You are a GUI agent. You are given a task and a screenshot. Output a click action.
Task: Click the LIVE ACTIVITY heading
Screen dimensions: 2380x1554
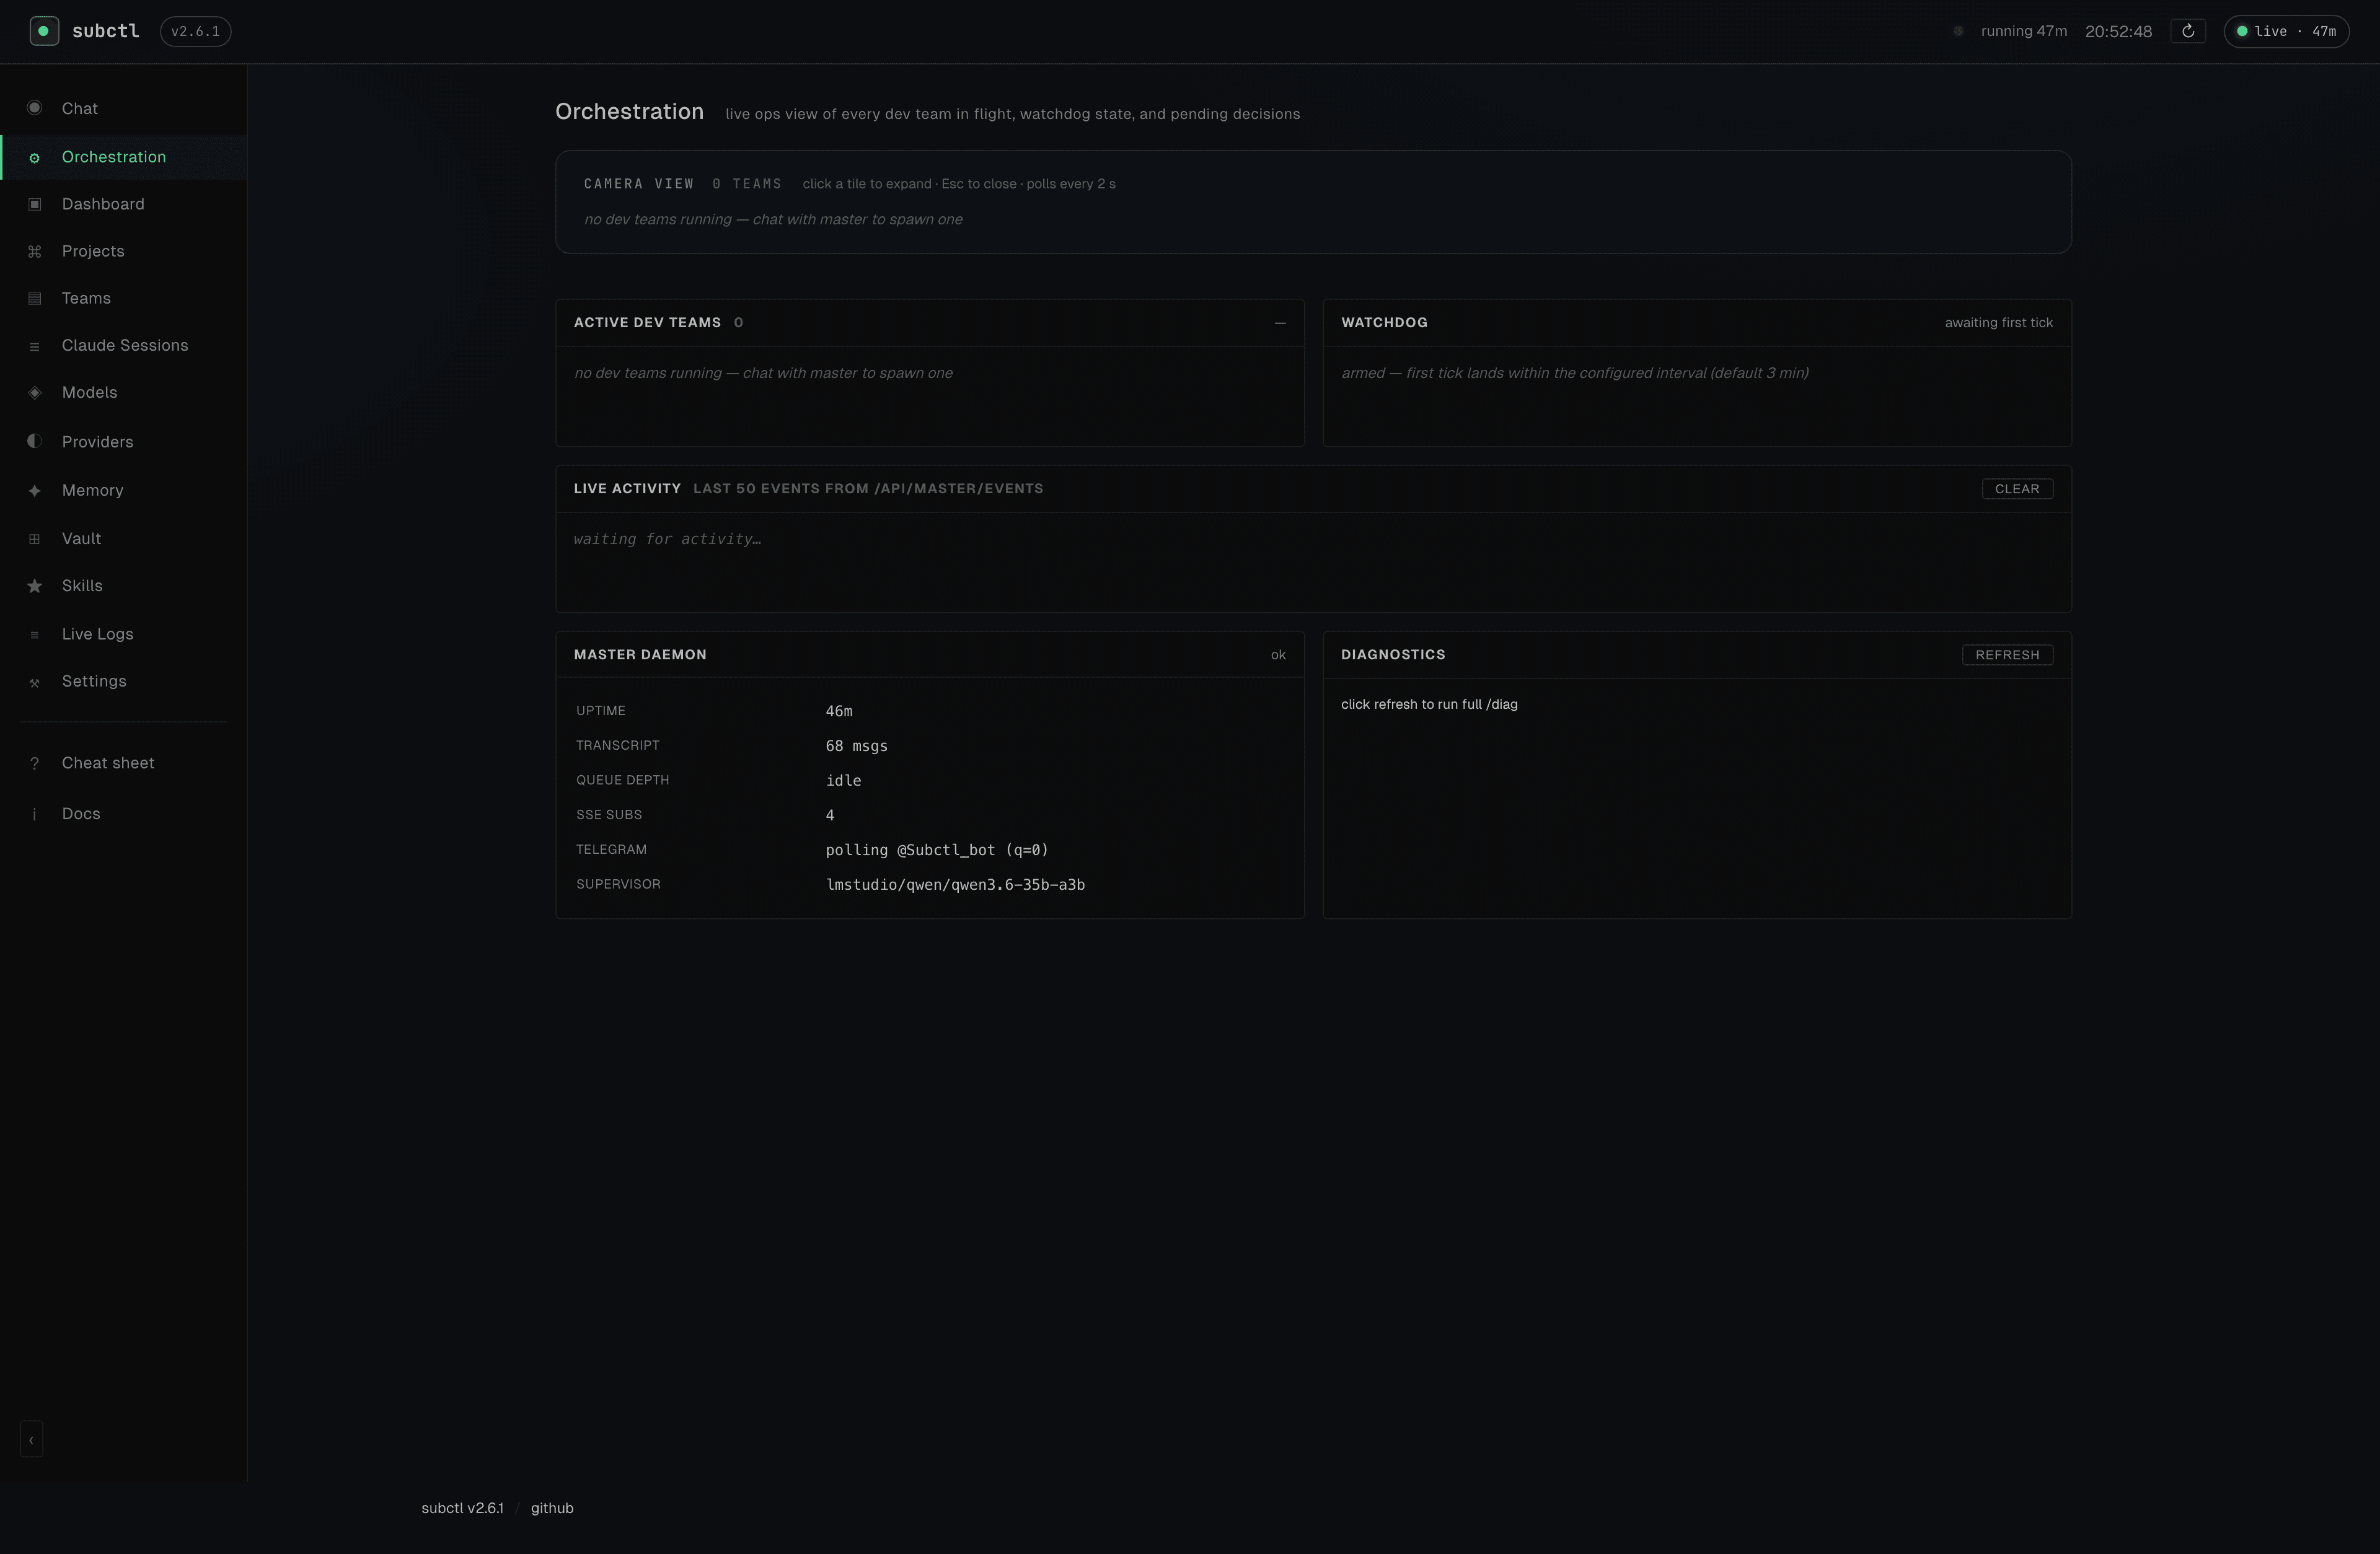627,489
